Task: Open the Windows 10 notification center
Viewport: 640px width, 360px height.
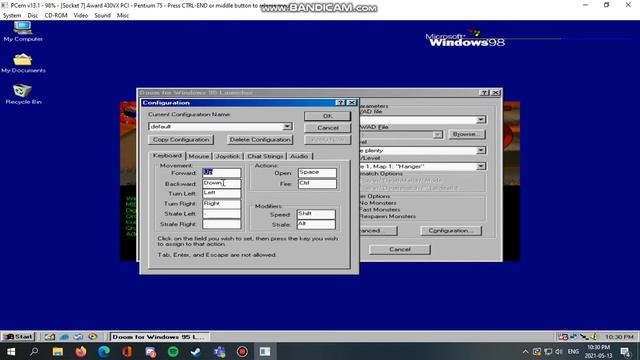Action: (626, 351)
